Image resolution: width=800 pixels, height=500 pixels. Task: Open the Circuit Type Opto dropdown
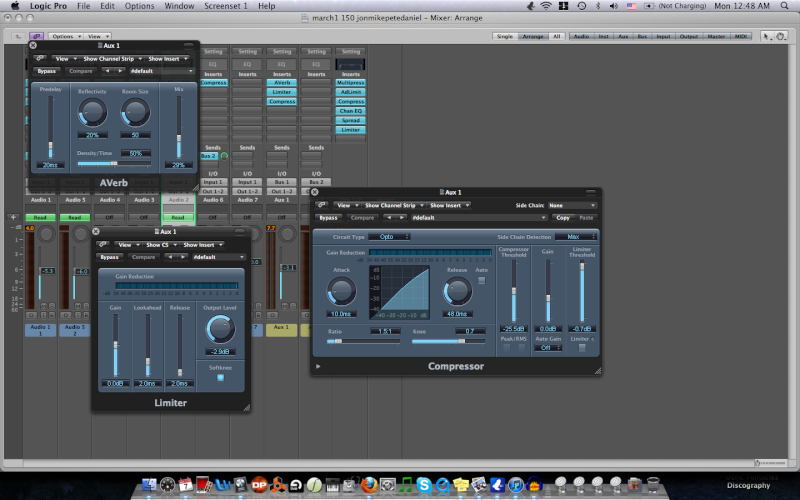[389, 237]
